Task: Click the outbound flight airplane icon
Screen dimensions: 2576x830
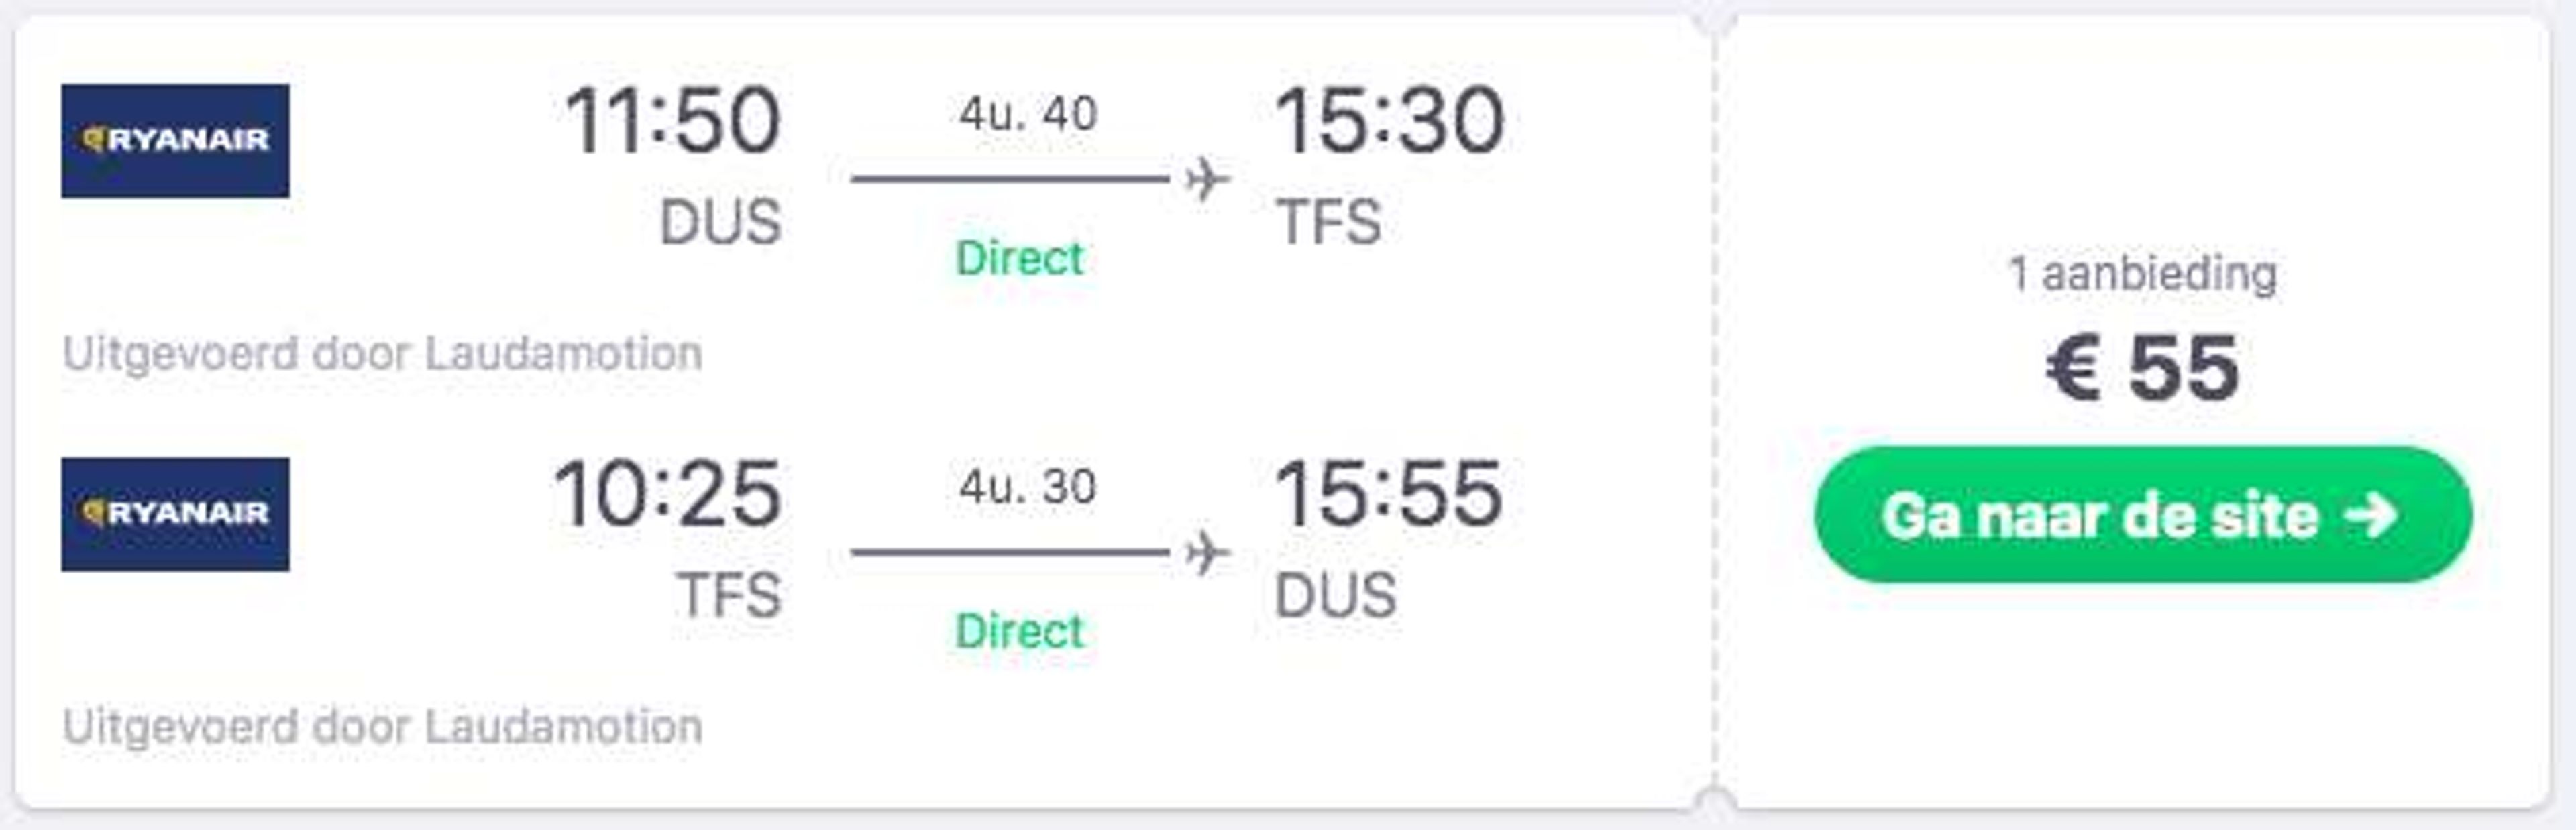Action: coord(1207,180)
